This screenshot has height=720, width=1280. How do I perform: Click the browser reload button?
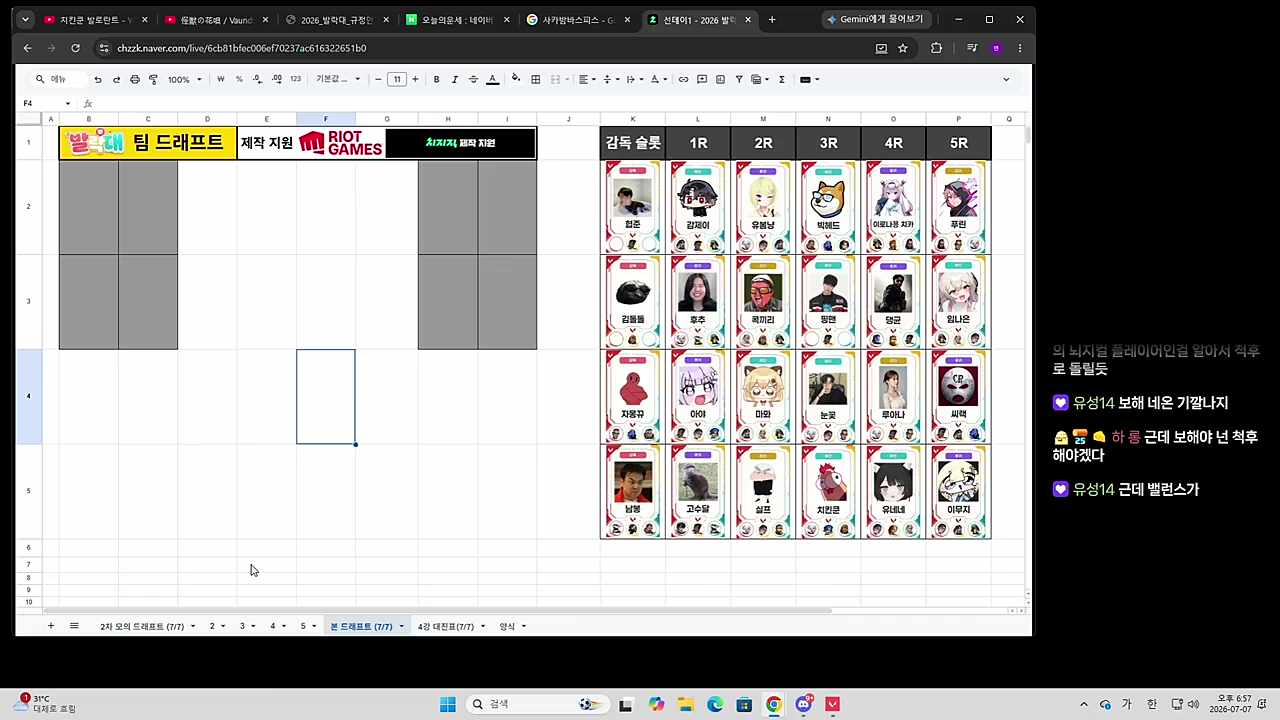click(75, 48)
